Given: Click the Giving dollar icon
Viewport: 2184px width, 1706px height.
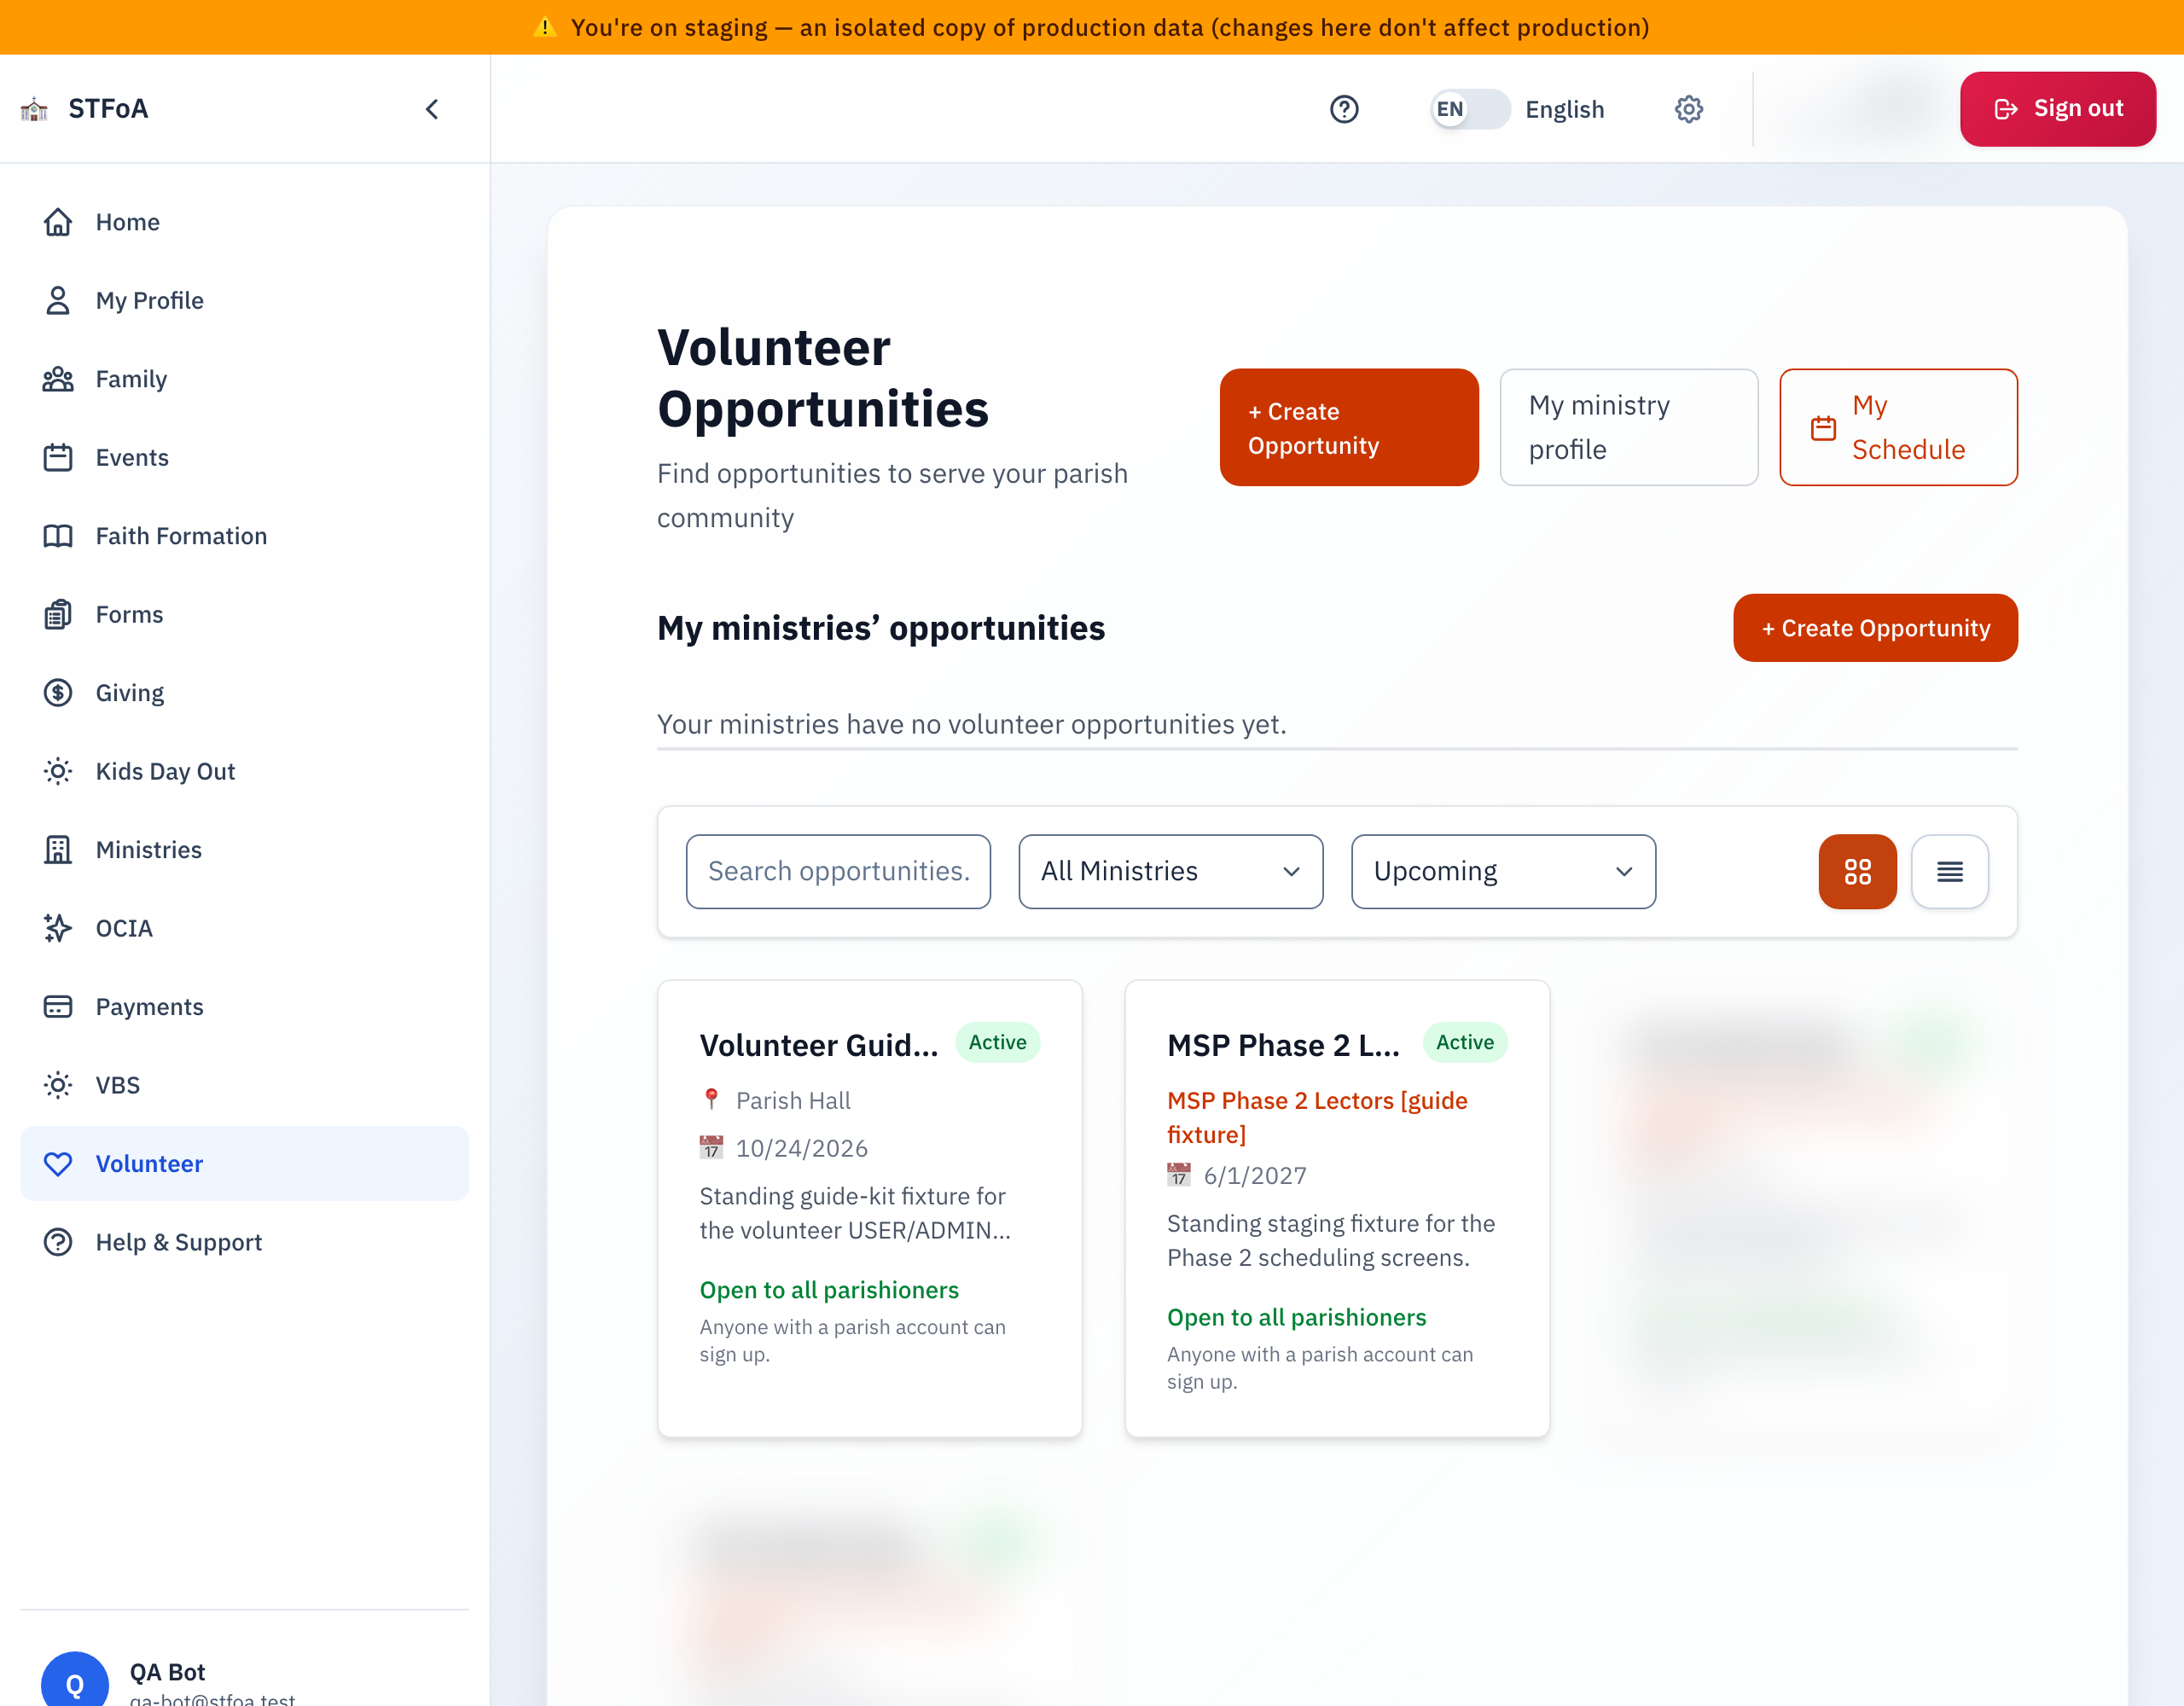Looking at the screenshot, I should [58, 693].
